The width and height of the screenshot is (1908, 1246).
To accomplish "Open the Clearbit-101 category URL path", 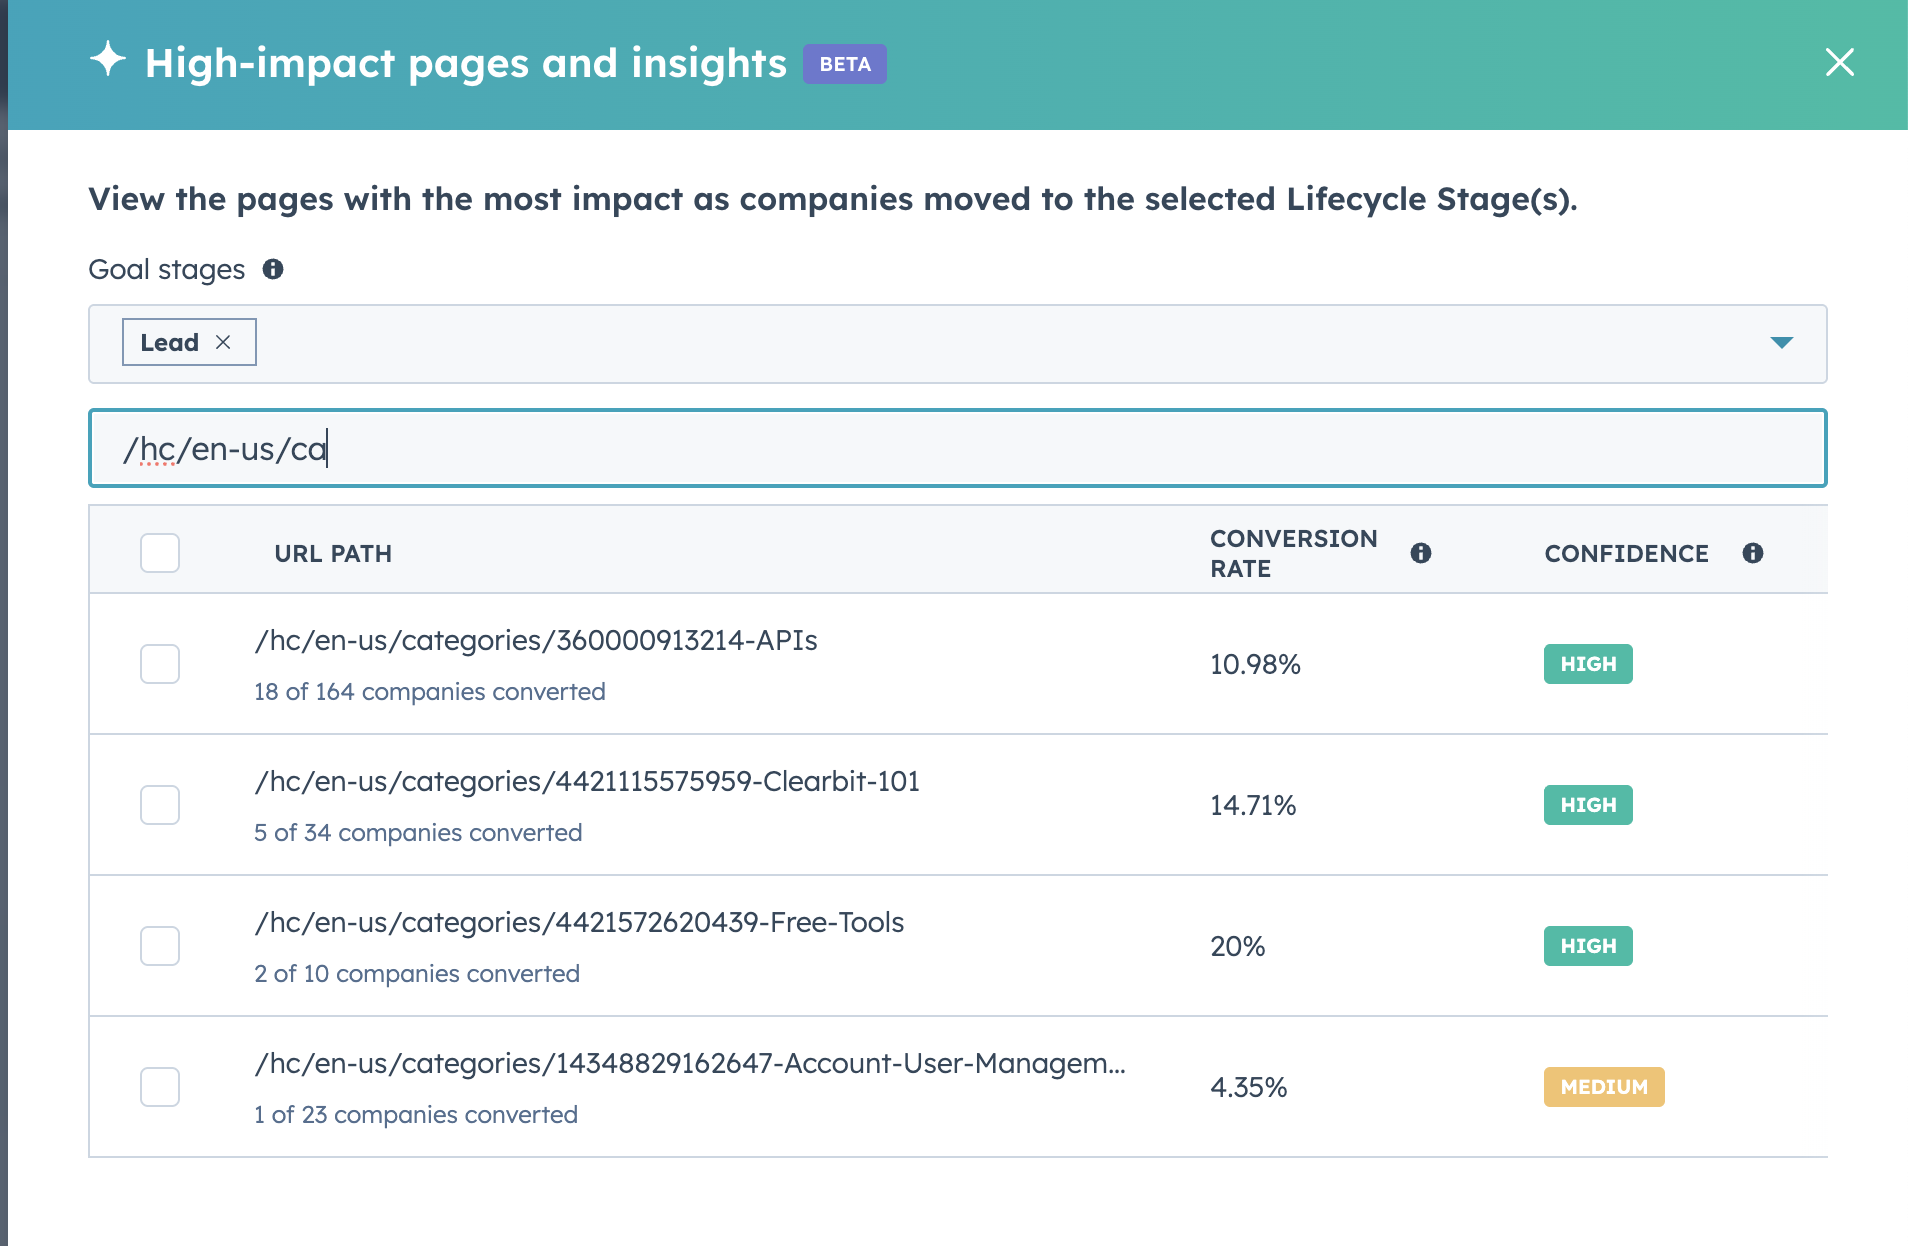I will [587, 781].
